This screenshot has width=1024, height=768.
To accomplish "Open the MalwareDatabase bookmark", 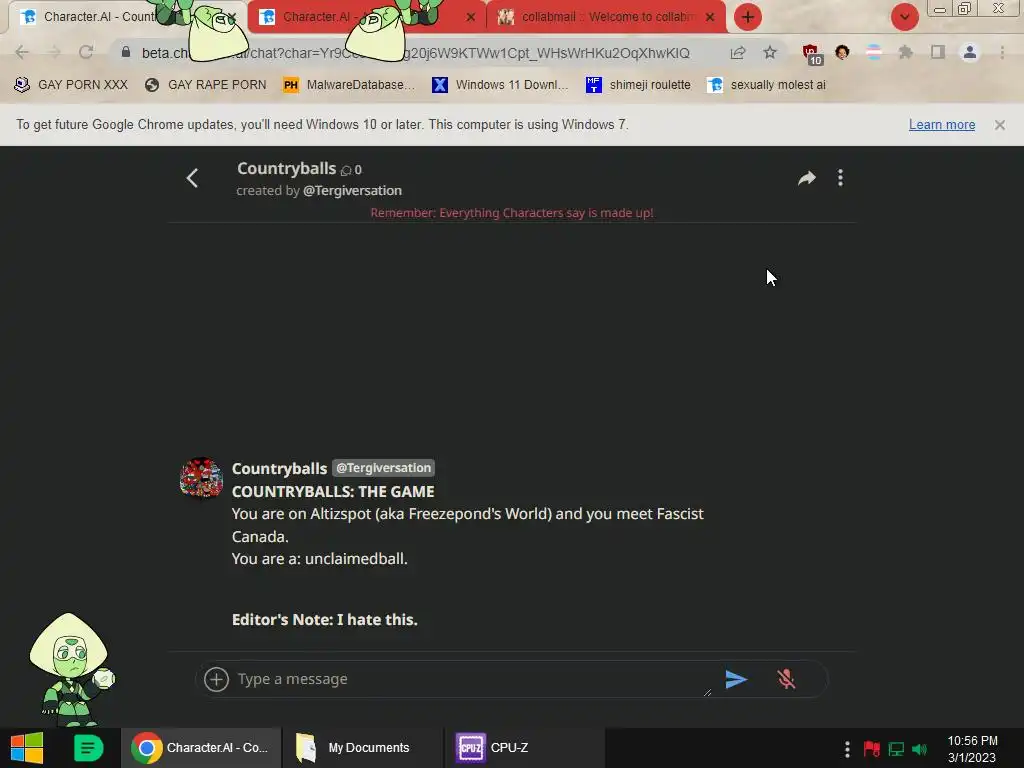I will coord(349,85).
